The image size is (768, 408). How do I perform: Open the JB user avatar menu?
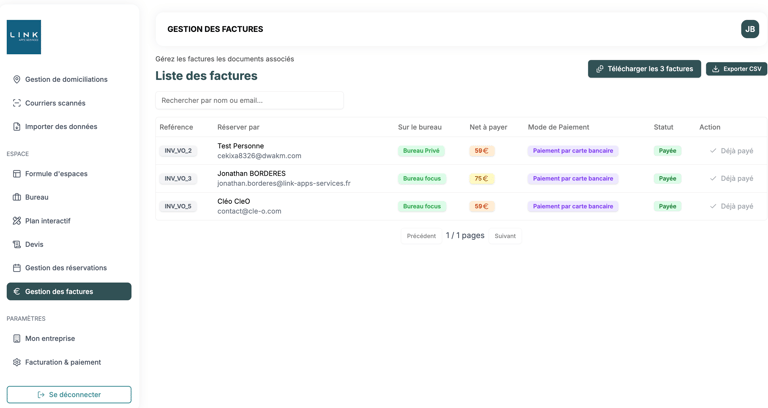750,29
